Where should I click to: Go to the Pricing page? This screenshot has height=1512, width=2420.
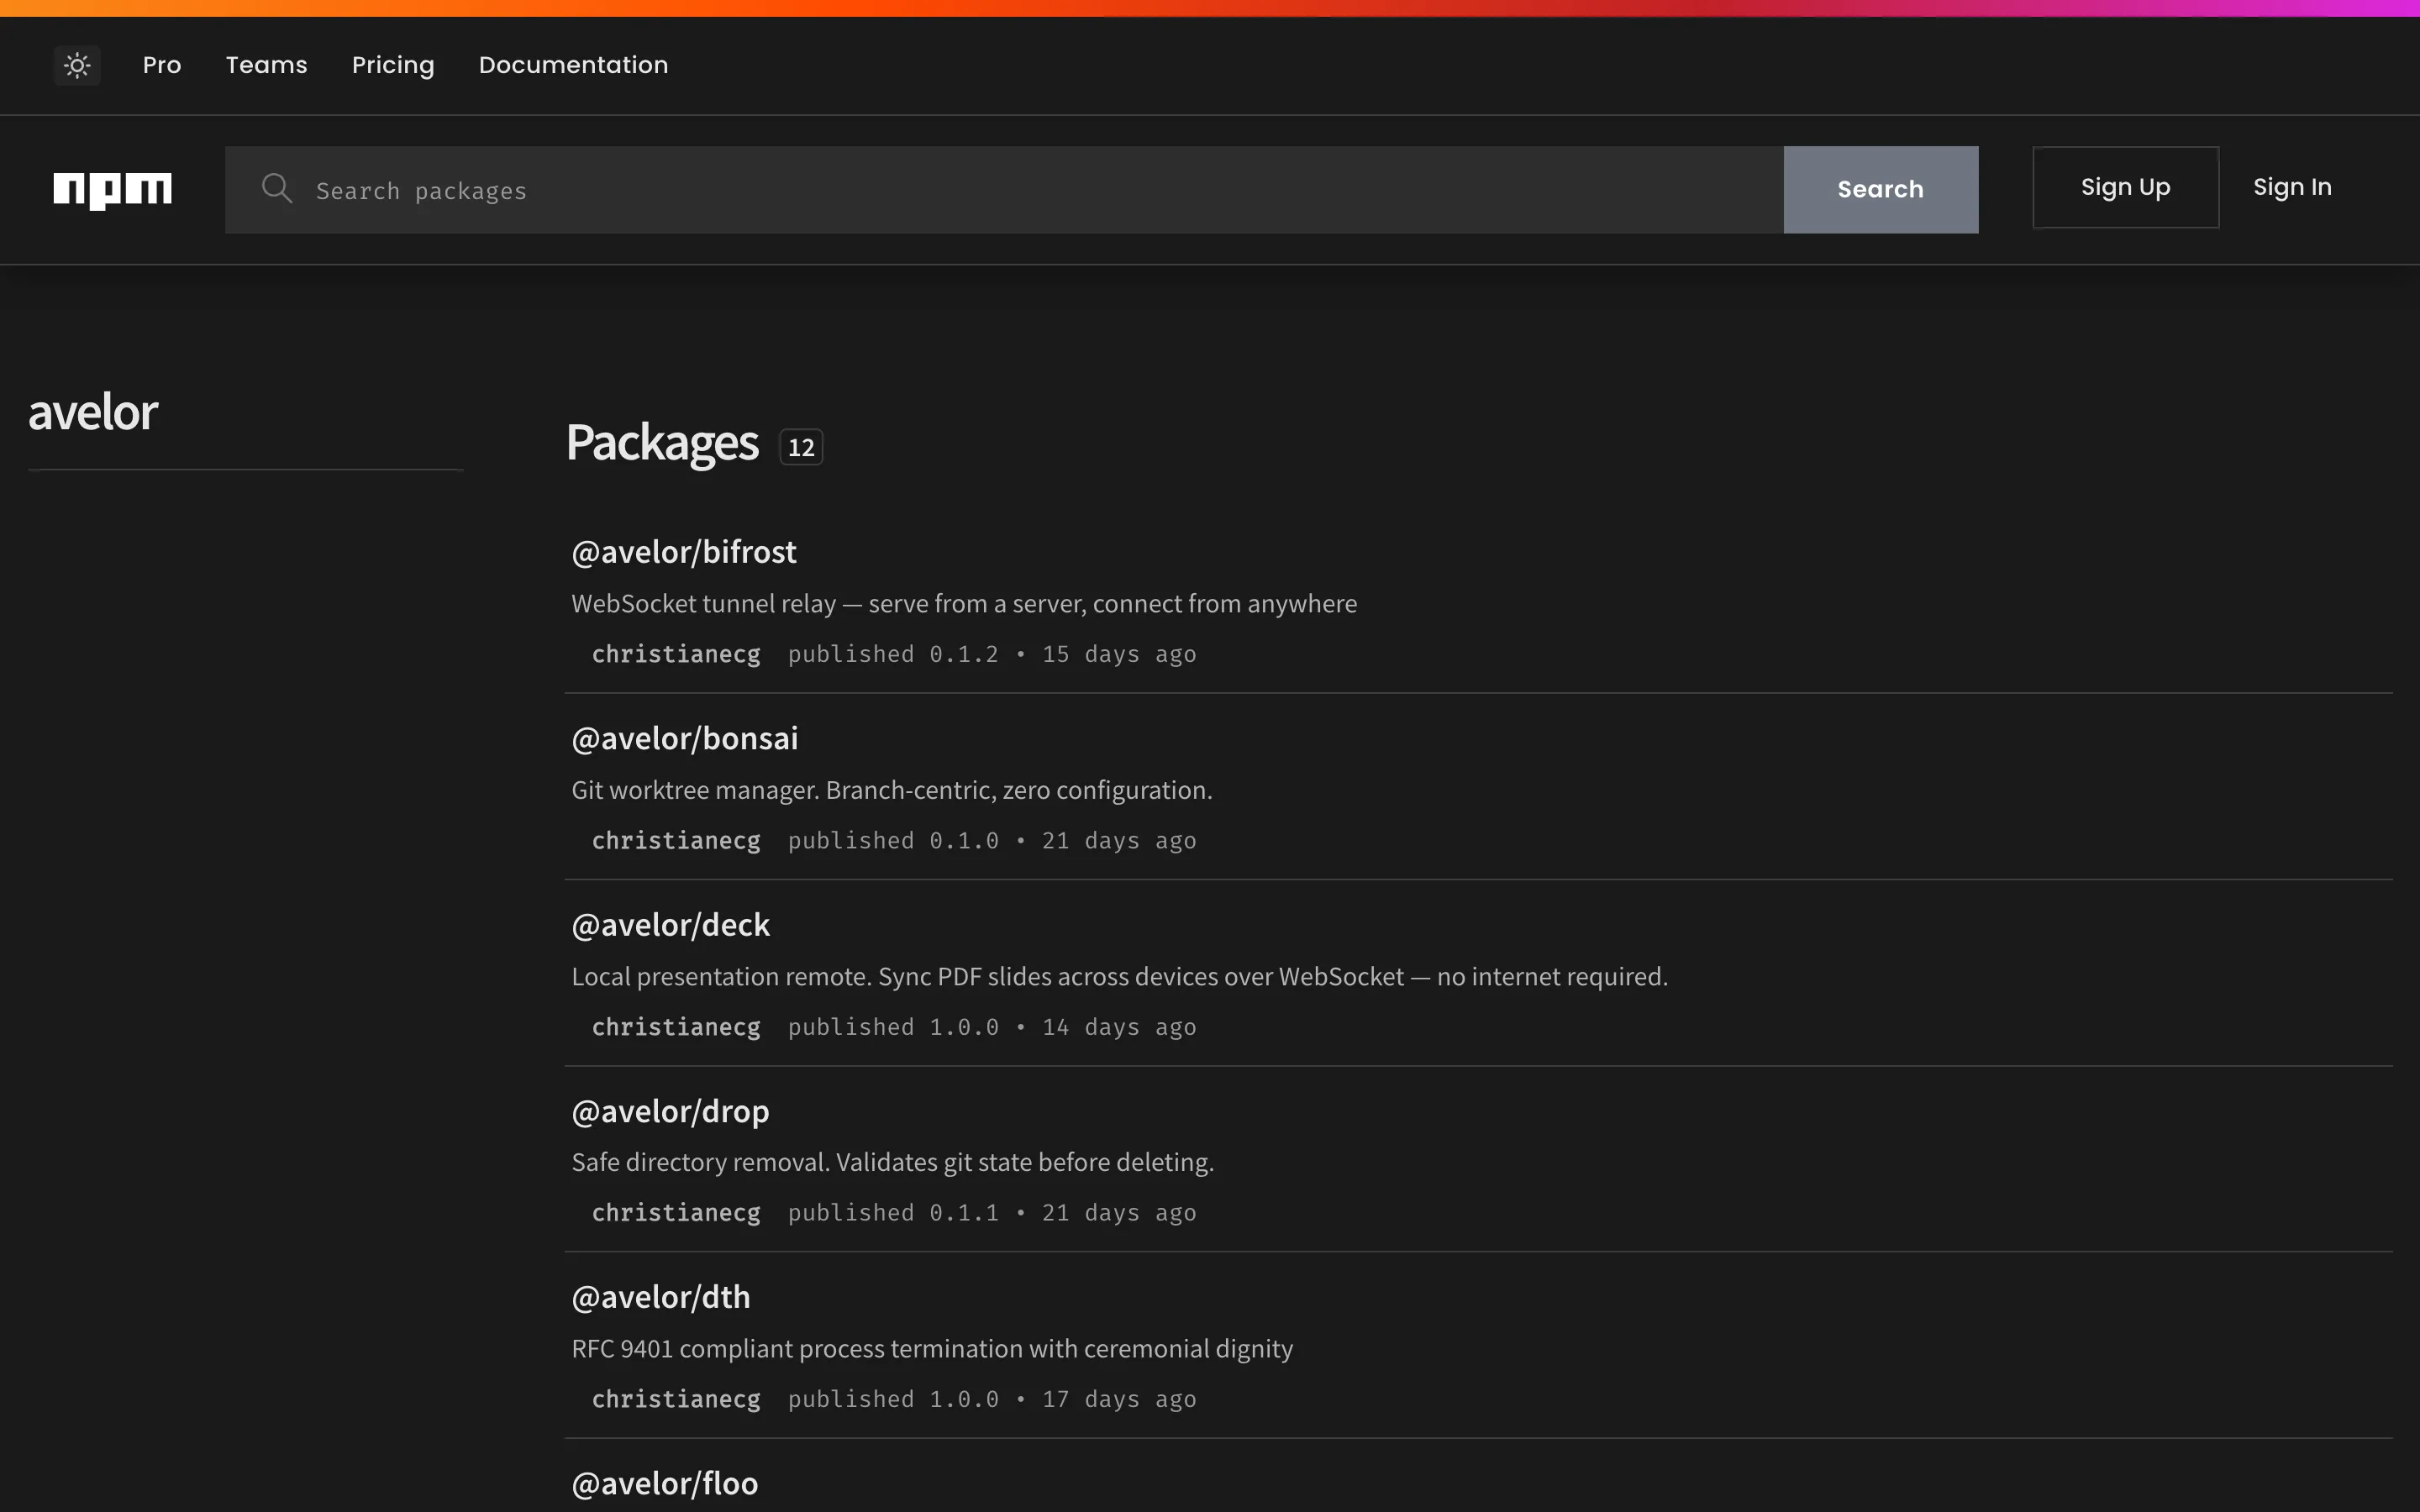[x=393, y=65]
